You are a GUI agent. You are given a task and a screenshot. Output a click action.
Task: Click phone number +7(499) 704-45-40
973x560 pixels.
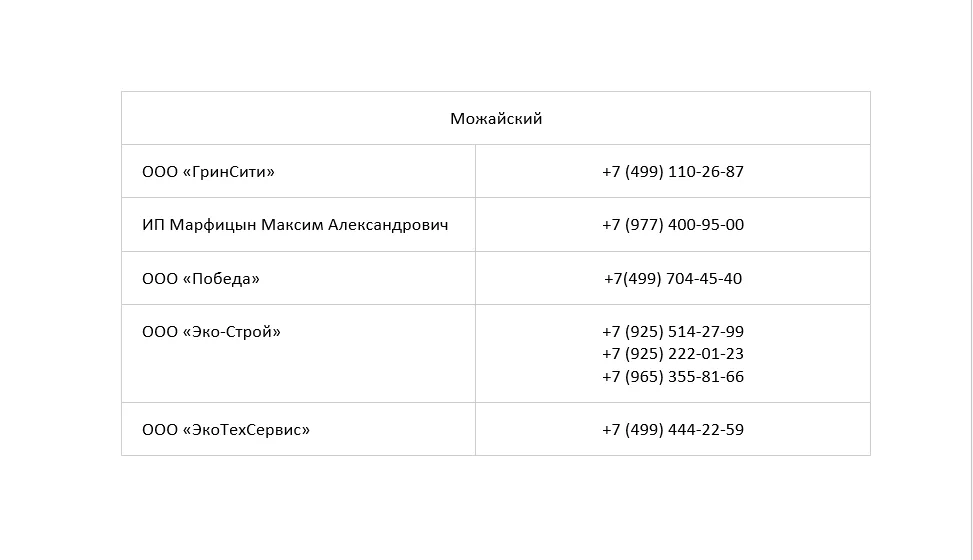673,279
